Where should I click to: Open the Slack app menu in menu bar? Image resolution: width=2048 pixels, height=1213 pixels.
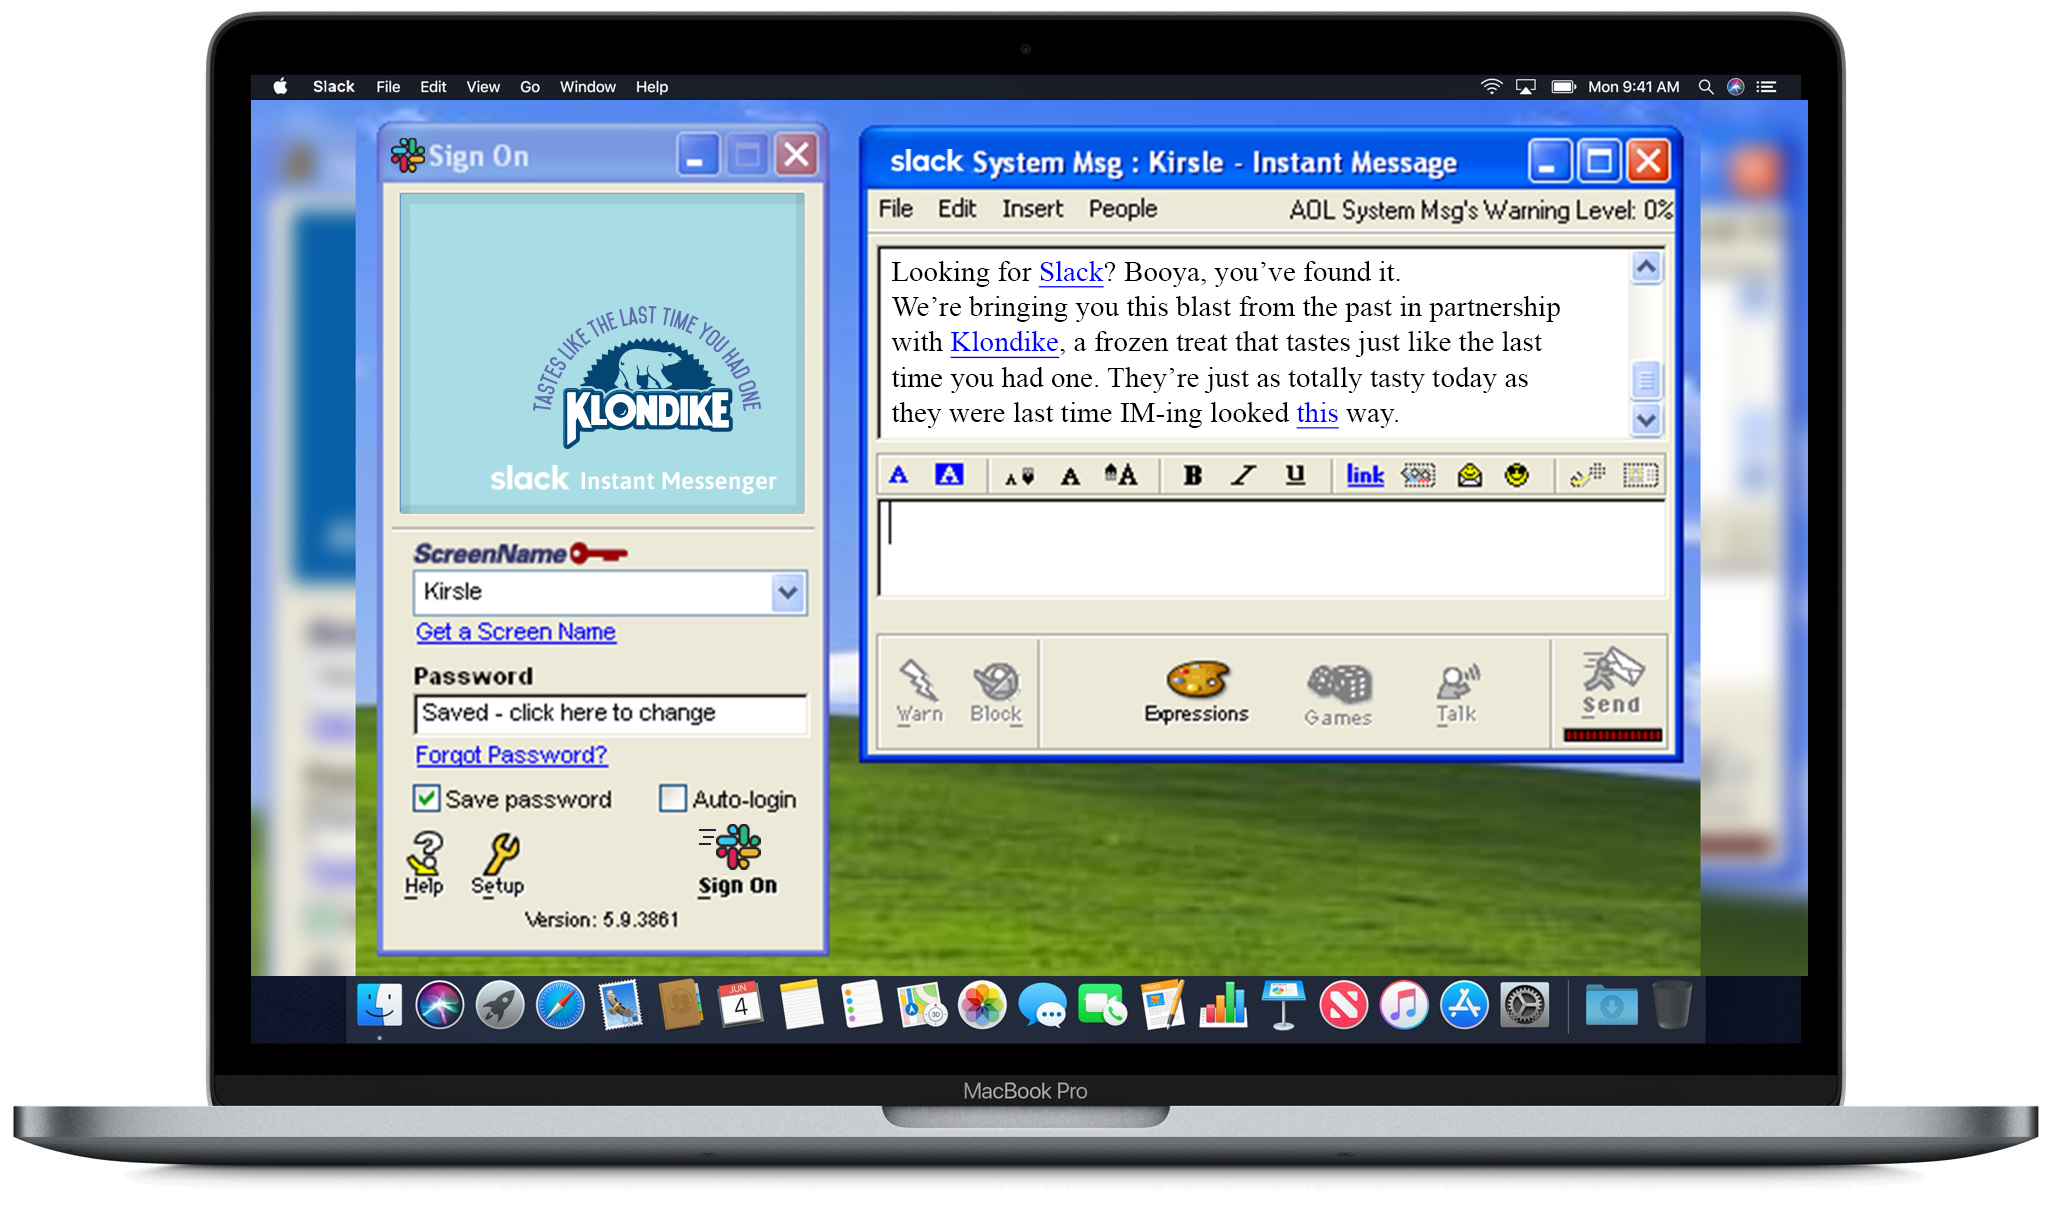(333, 87)
